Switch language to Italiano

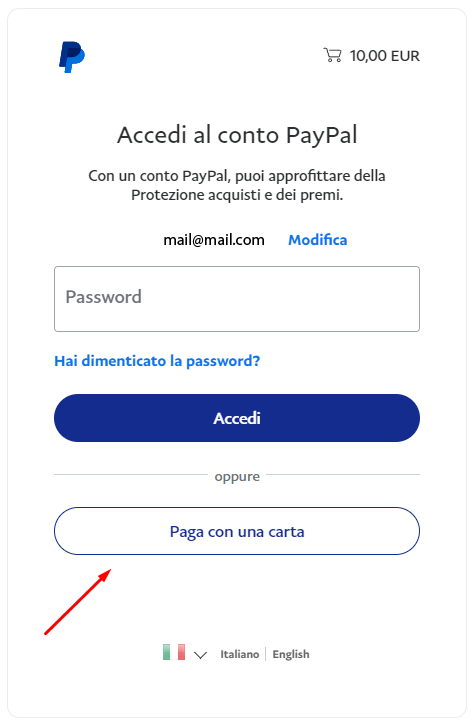pyautogui.click(x=239, y=654)
